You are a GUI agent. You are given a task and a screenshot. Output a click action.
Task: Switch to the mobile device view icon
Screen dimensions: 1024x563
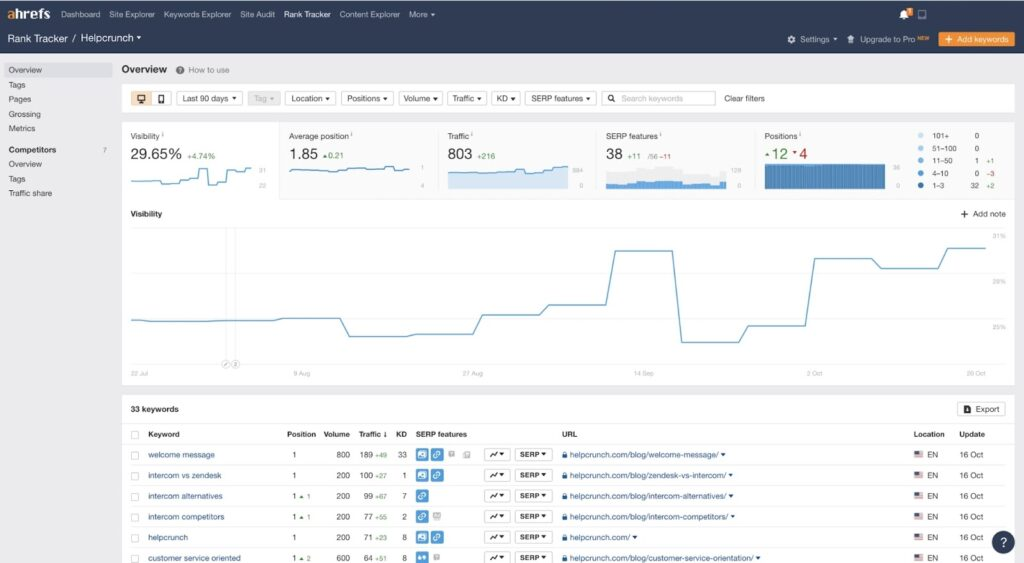tap(161, 99)
